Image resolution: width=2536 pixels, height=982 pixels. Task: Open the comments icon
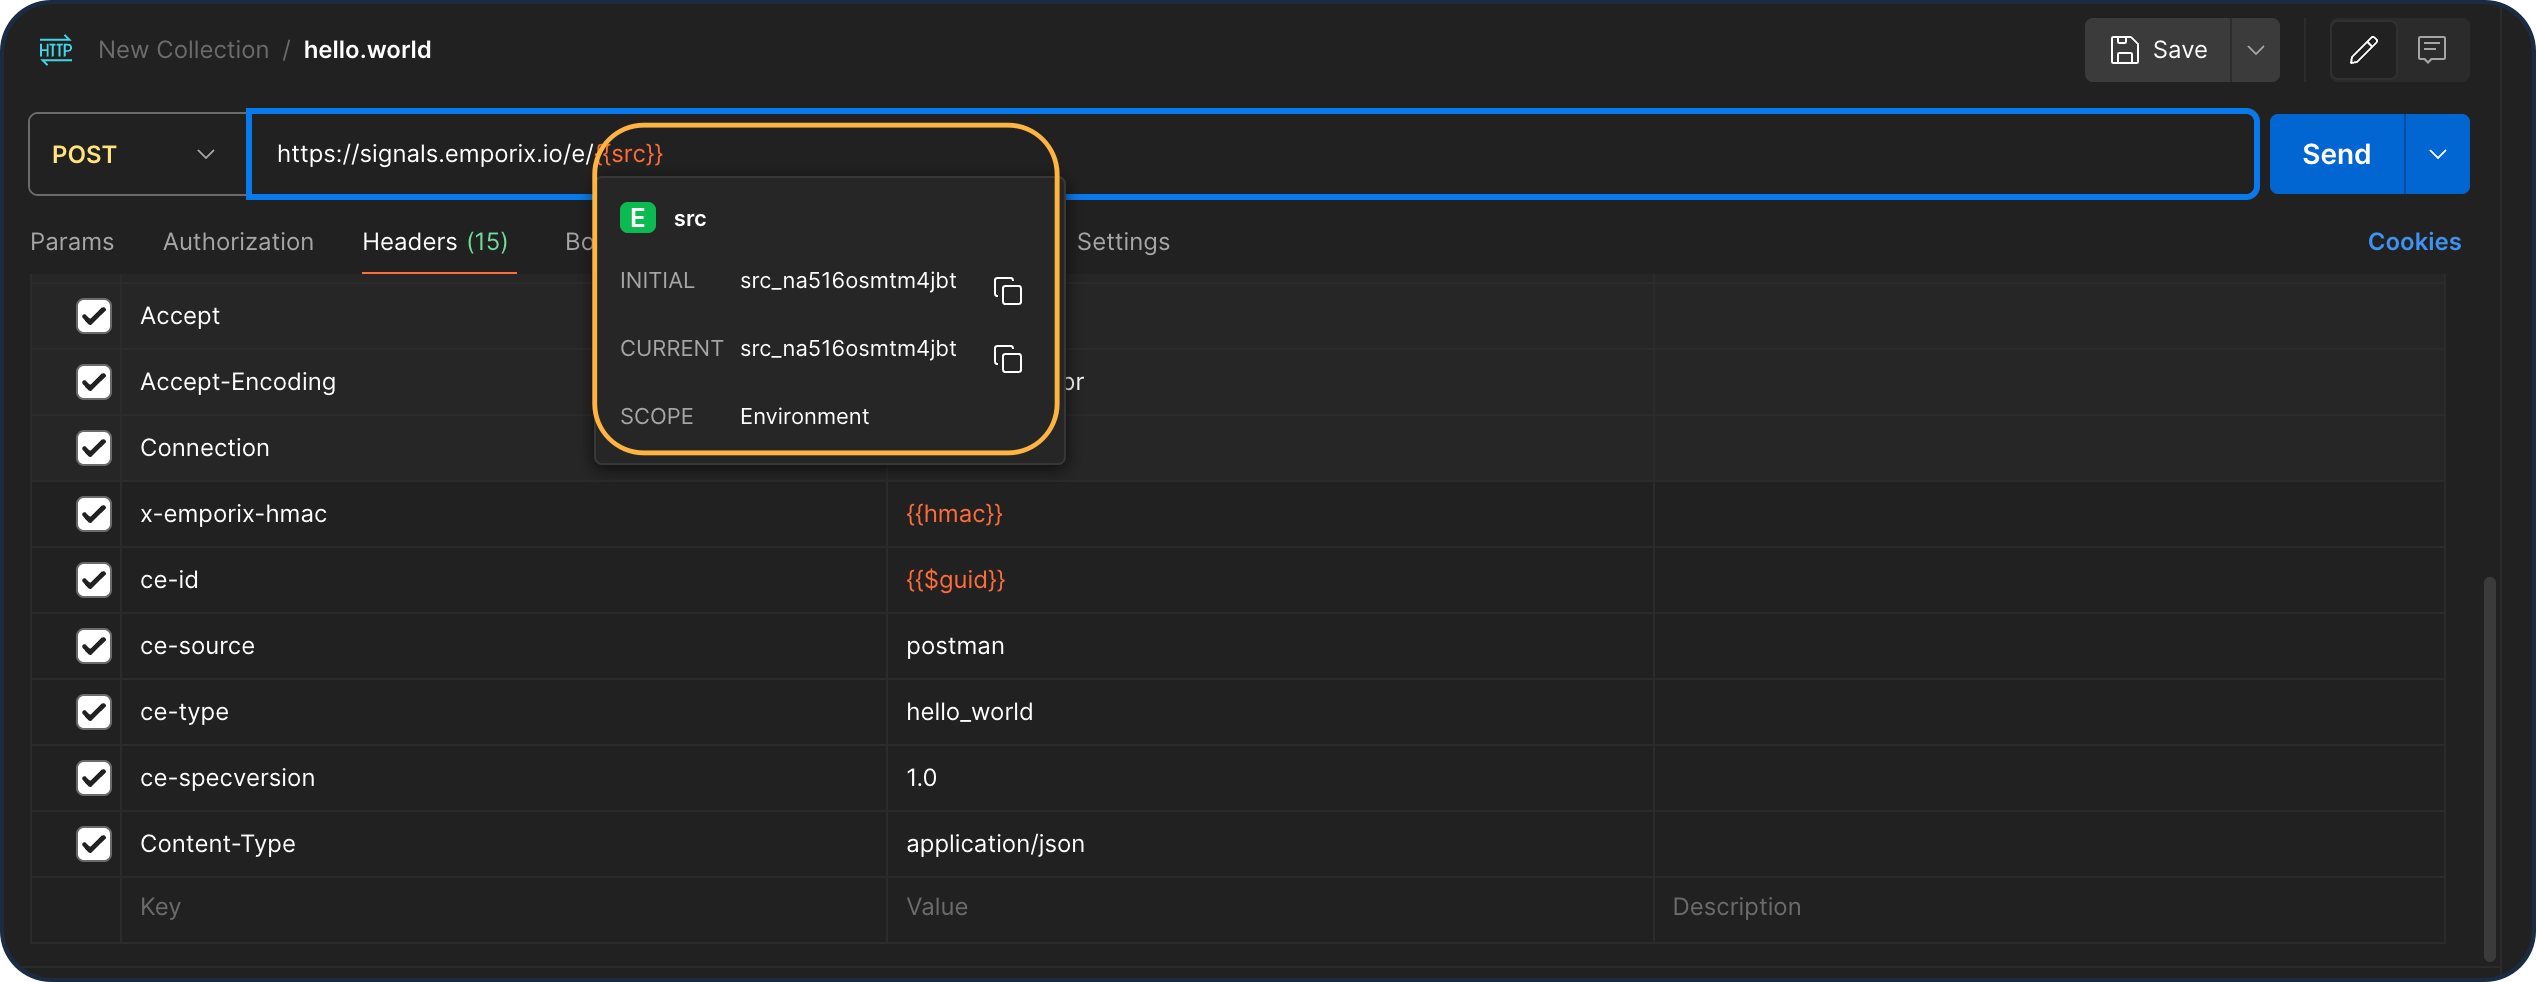(2431, 49)
